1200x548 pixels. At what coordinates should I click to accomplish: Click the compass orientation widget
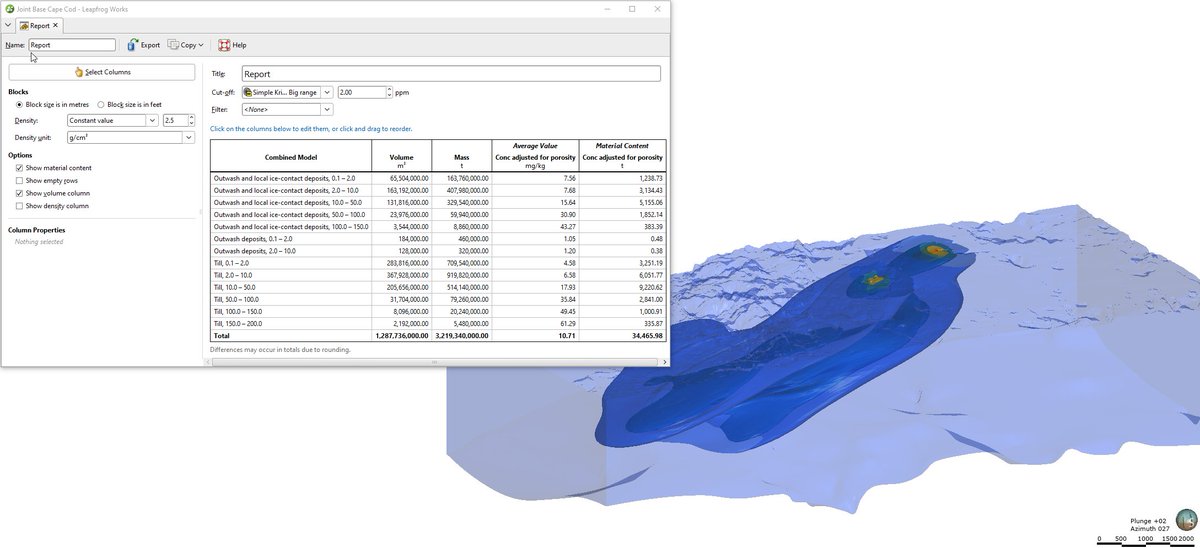(1186, 519)
